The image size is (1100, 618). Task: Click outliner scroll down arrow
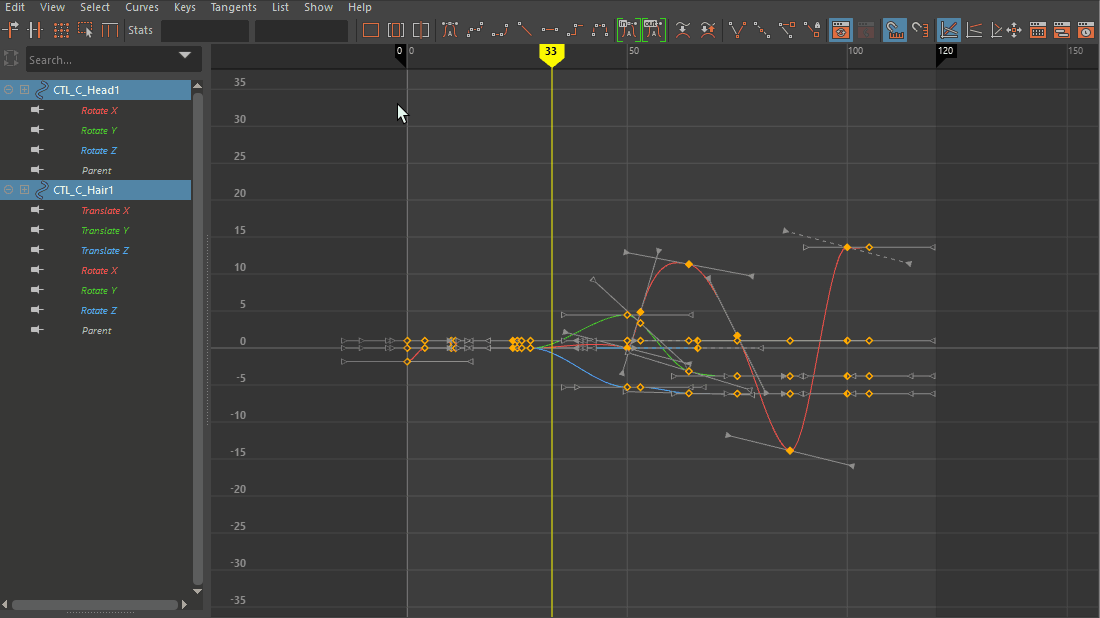[x=198, y=591]
